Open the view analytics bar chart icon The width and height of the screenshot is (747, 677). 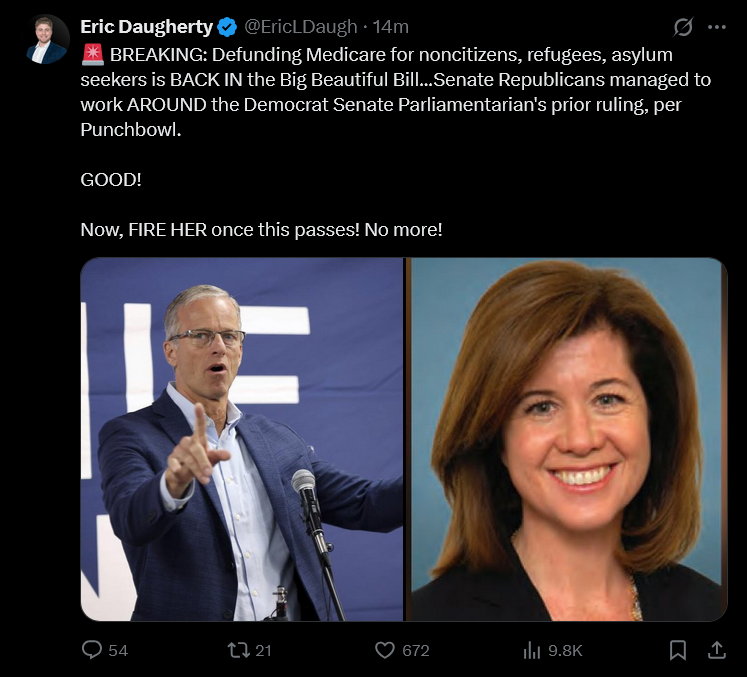pos(532,650)
